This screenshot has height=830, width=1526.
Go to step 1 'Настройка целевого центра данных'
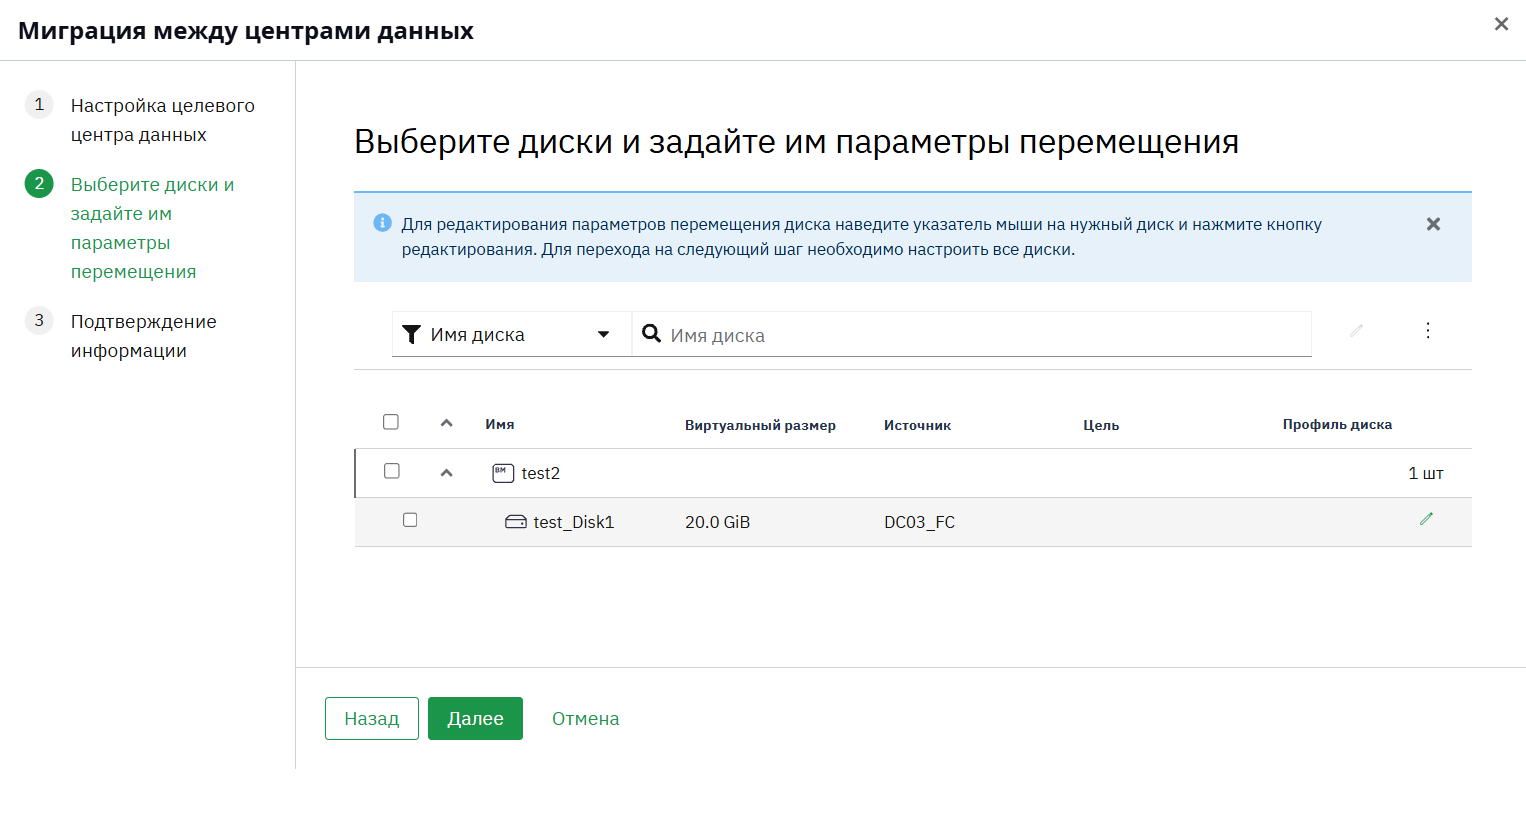point(162,120)
